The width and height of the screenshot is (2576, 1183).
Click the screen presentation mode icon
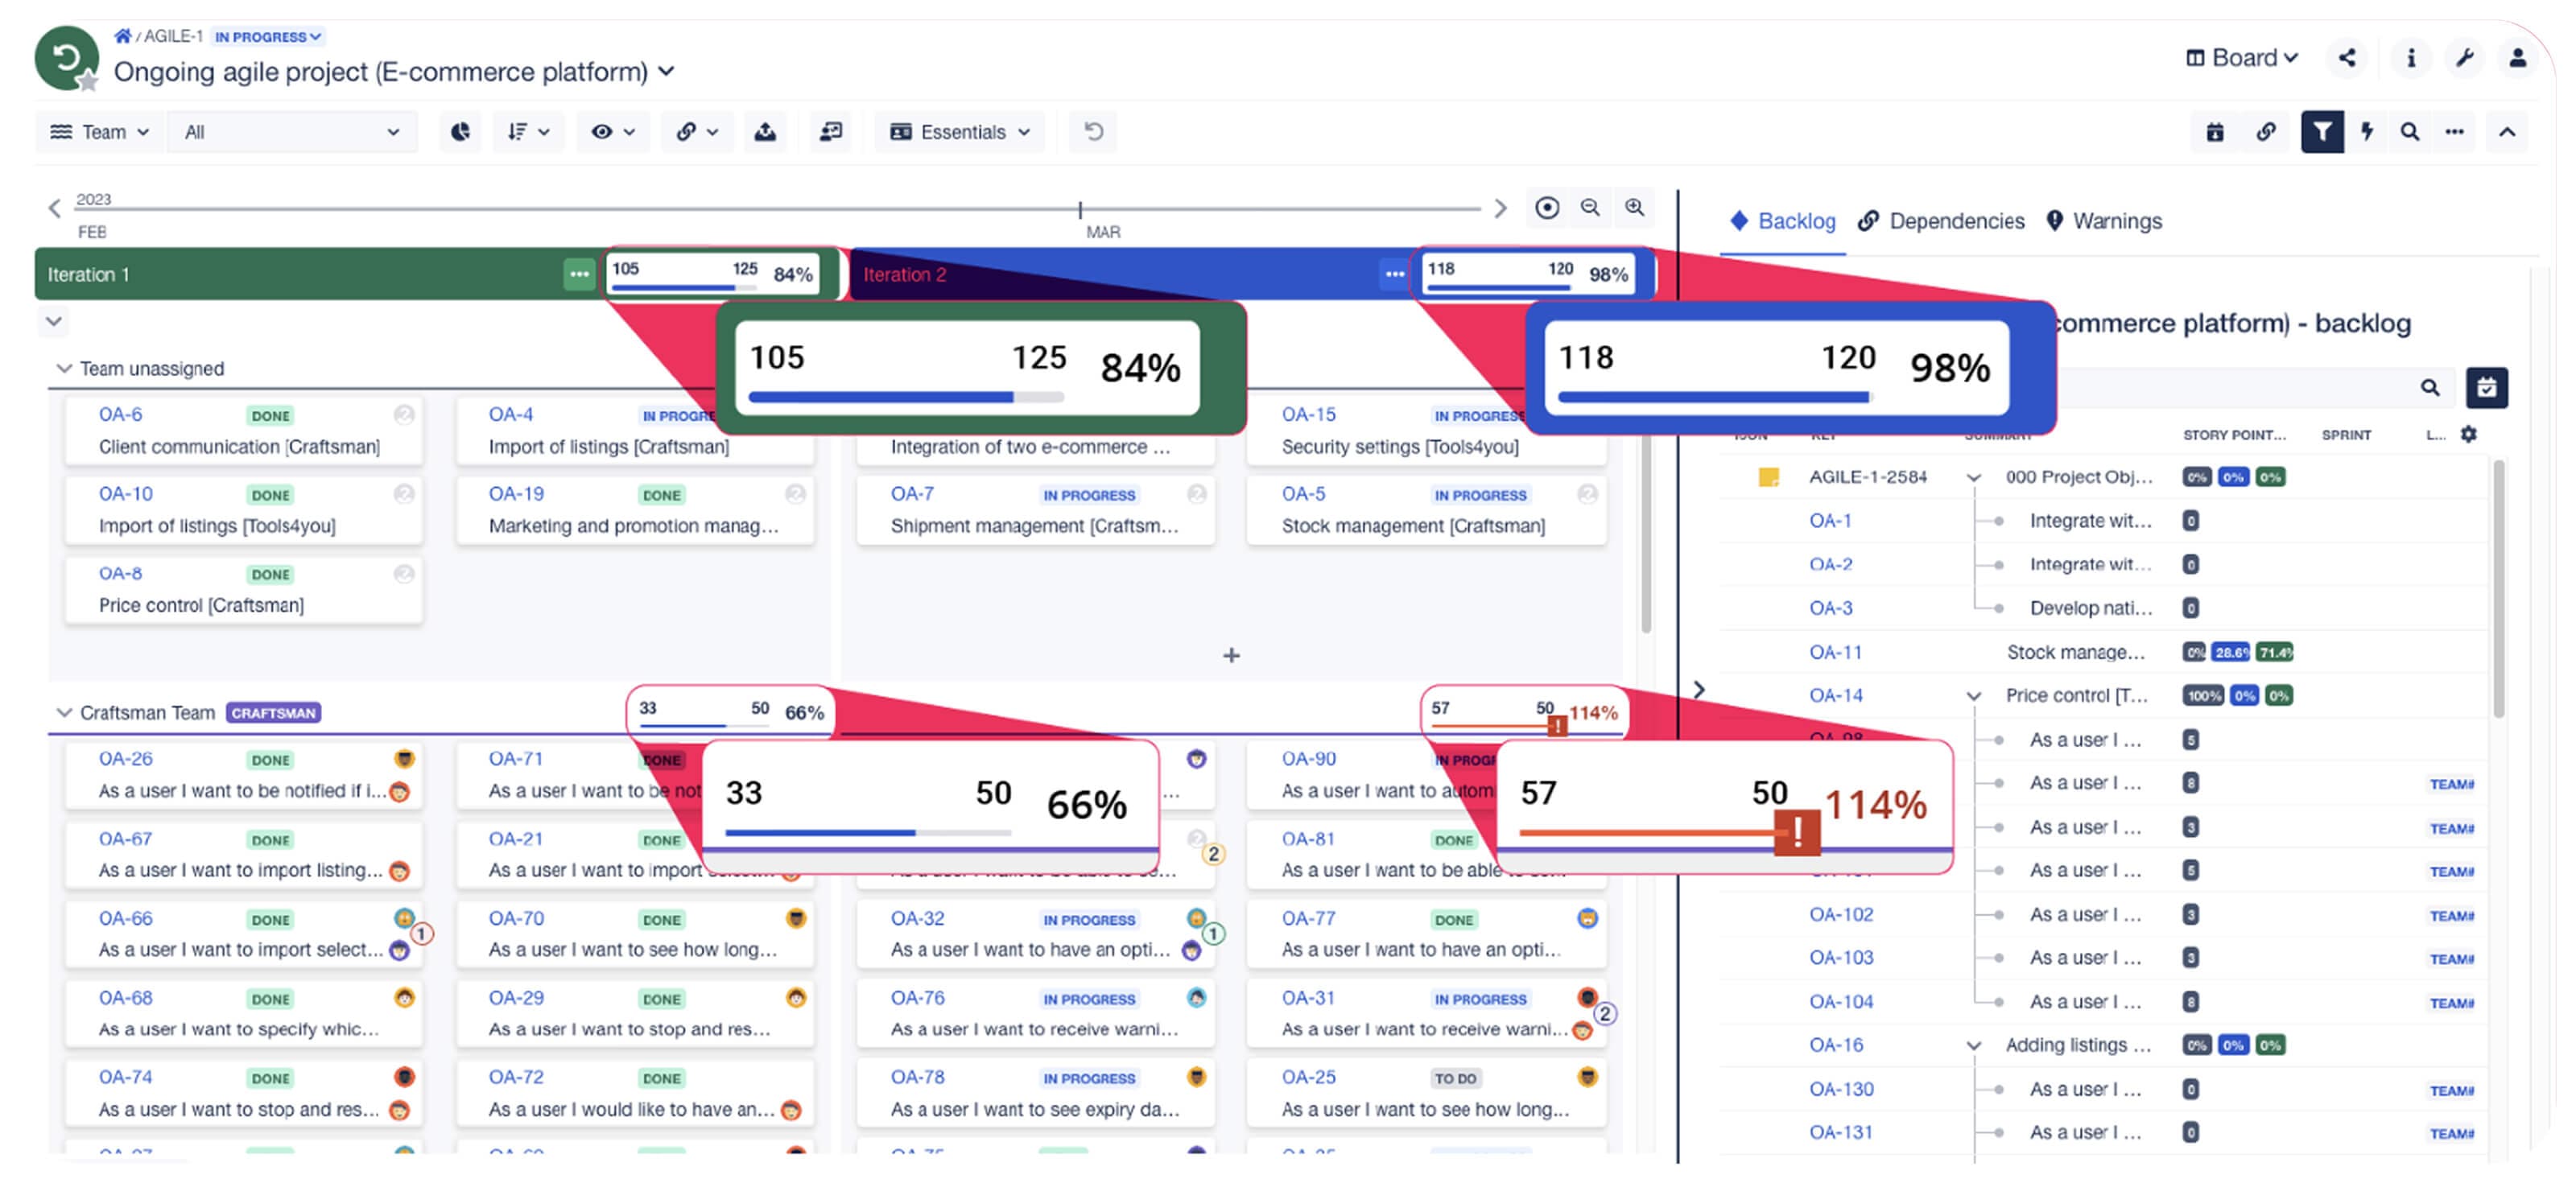pyautogui.click(x=831, y=132)
